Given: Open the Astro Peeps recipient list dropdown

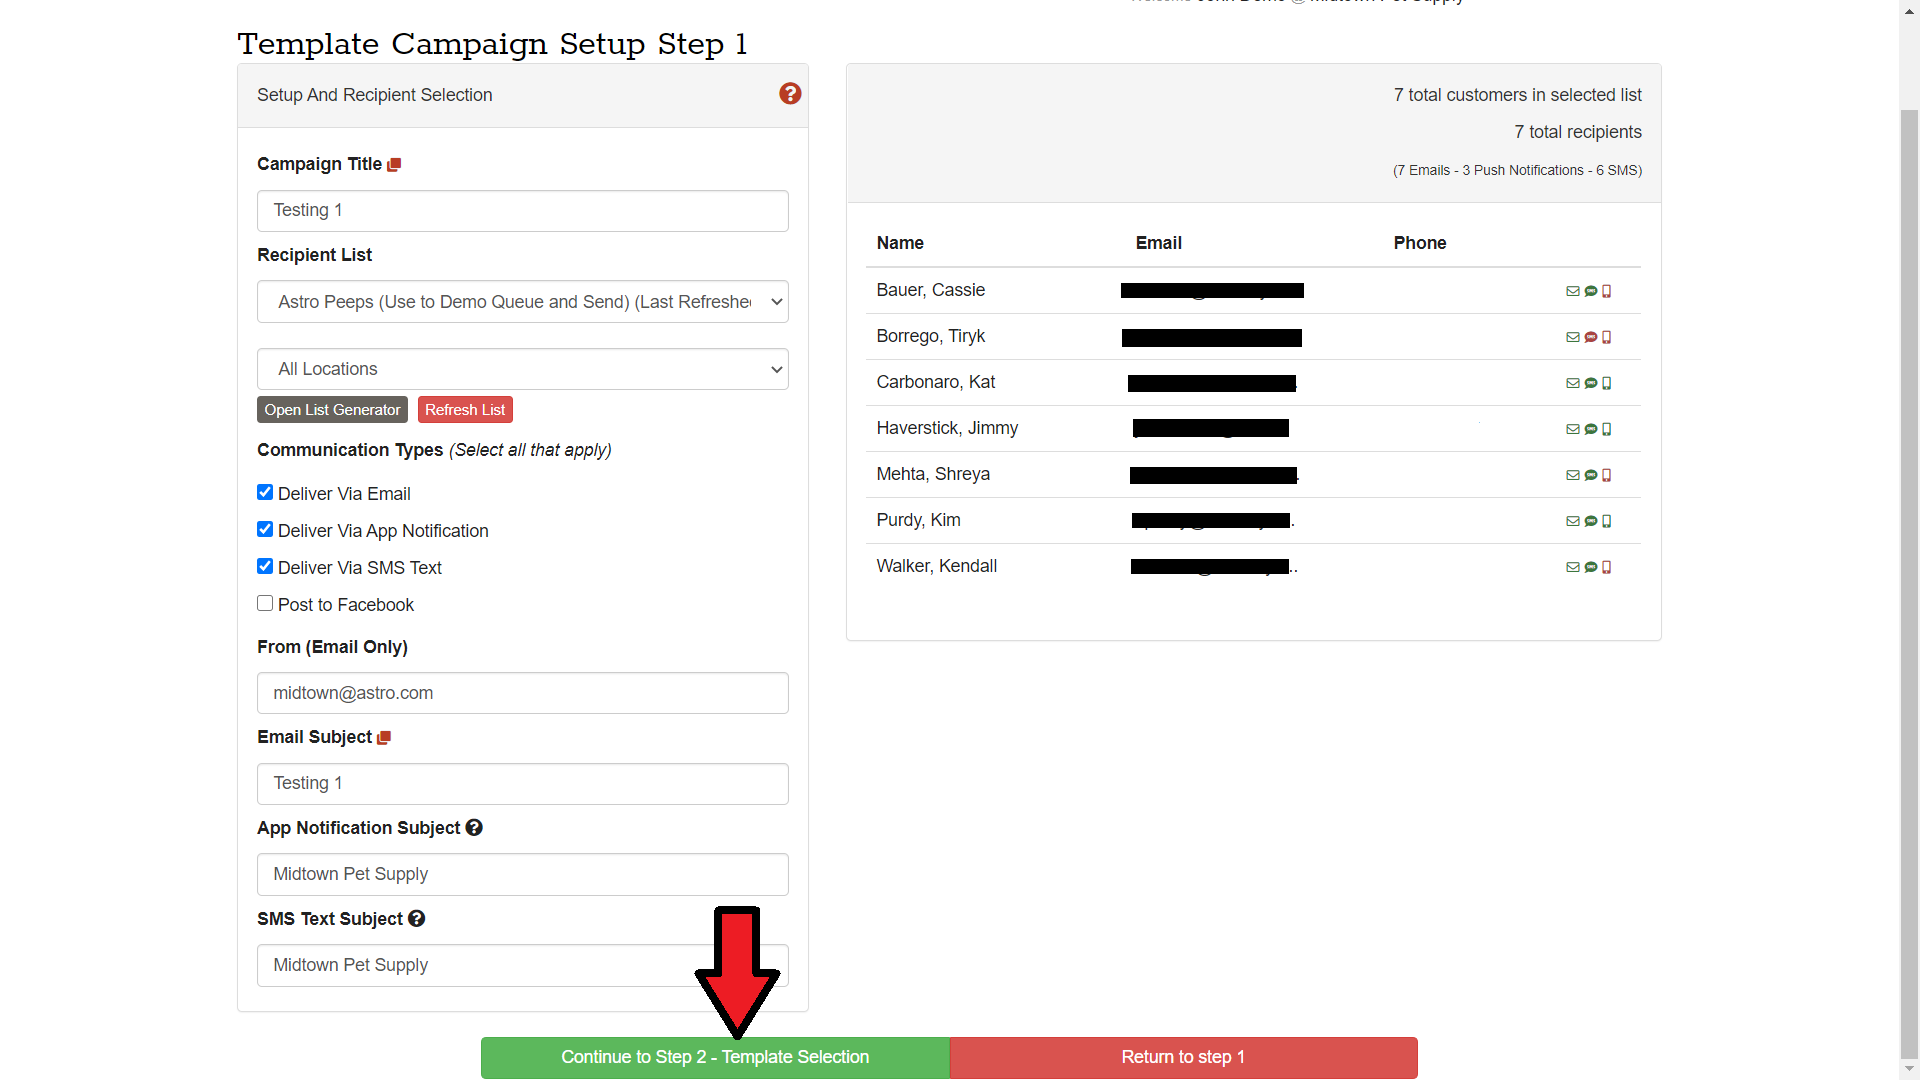Looking at the screenshot, I should [522, 302].
